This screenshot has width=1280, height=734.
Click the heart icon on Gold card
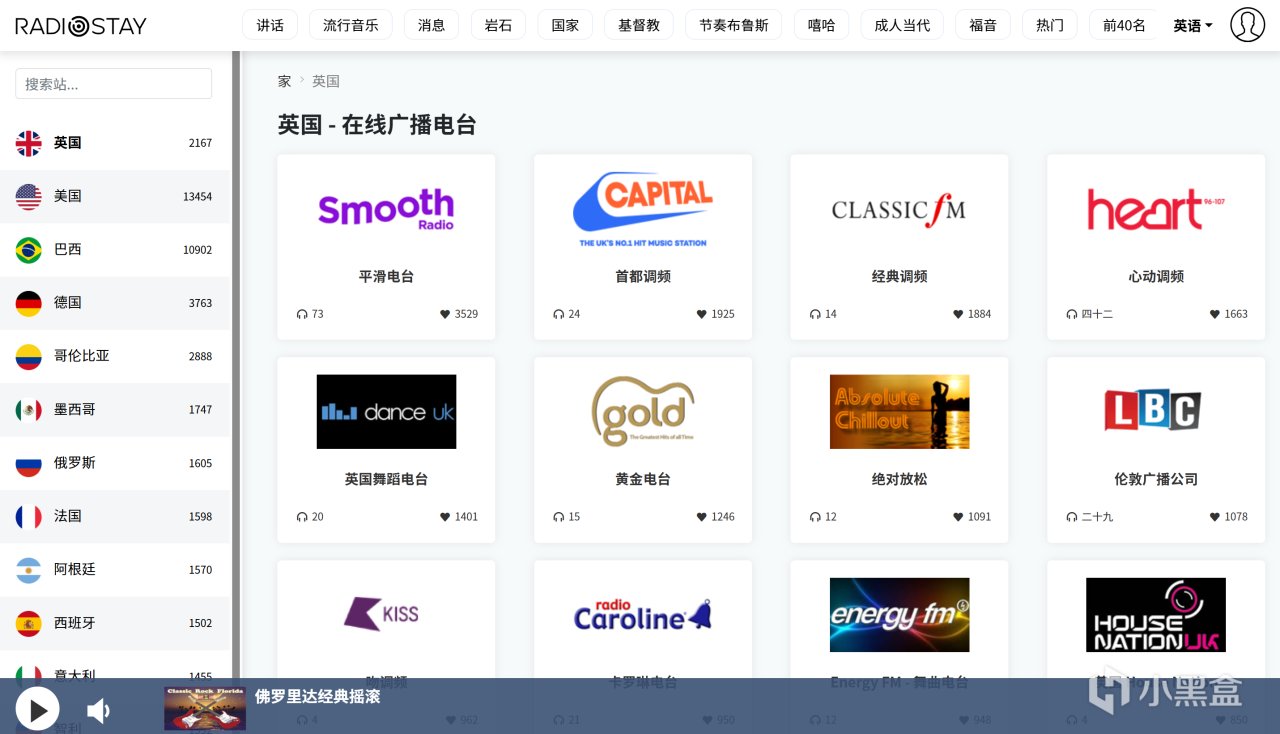tap(702, 517)
